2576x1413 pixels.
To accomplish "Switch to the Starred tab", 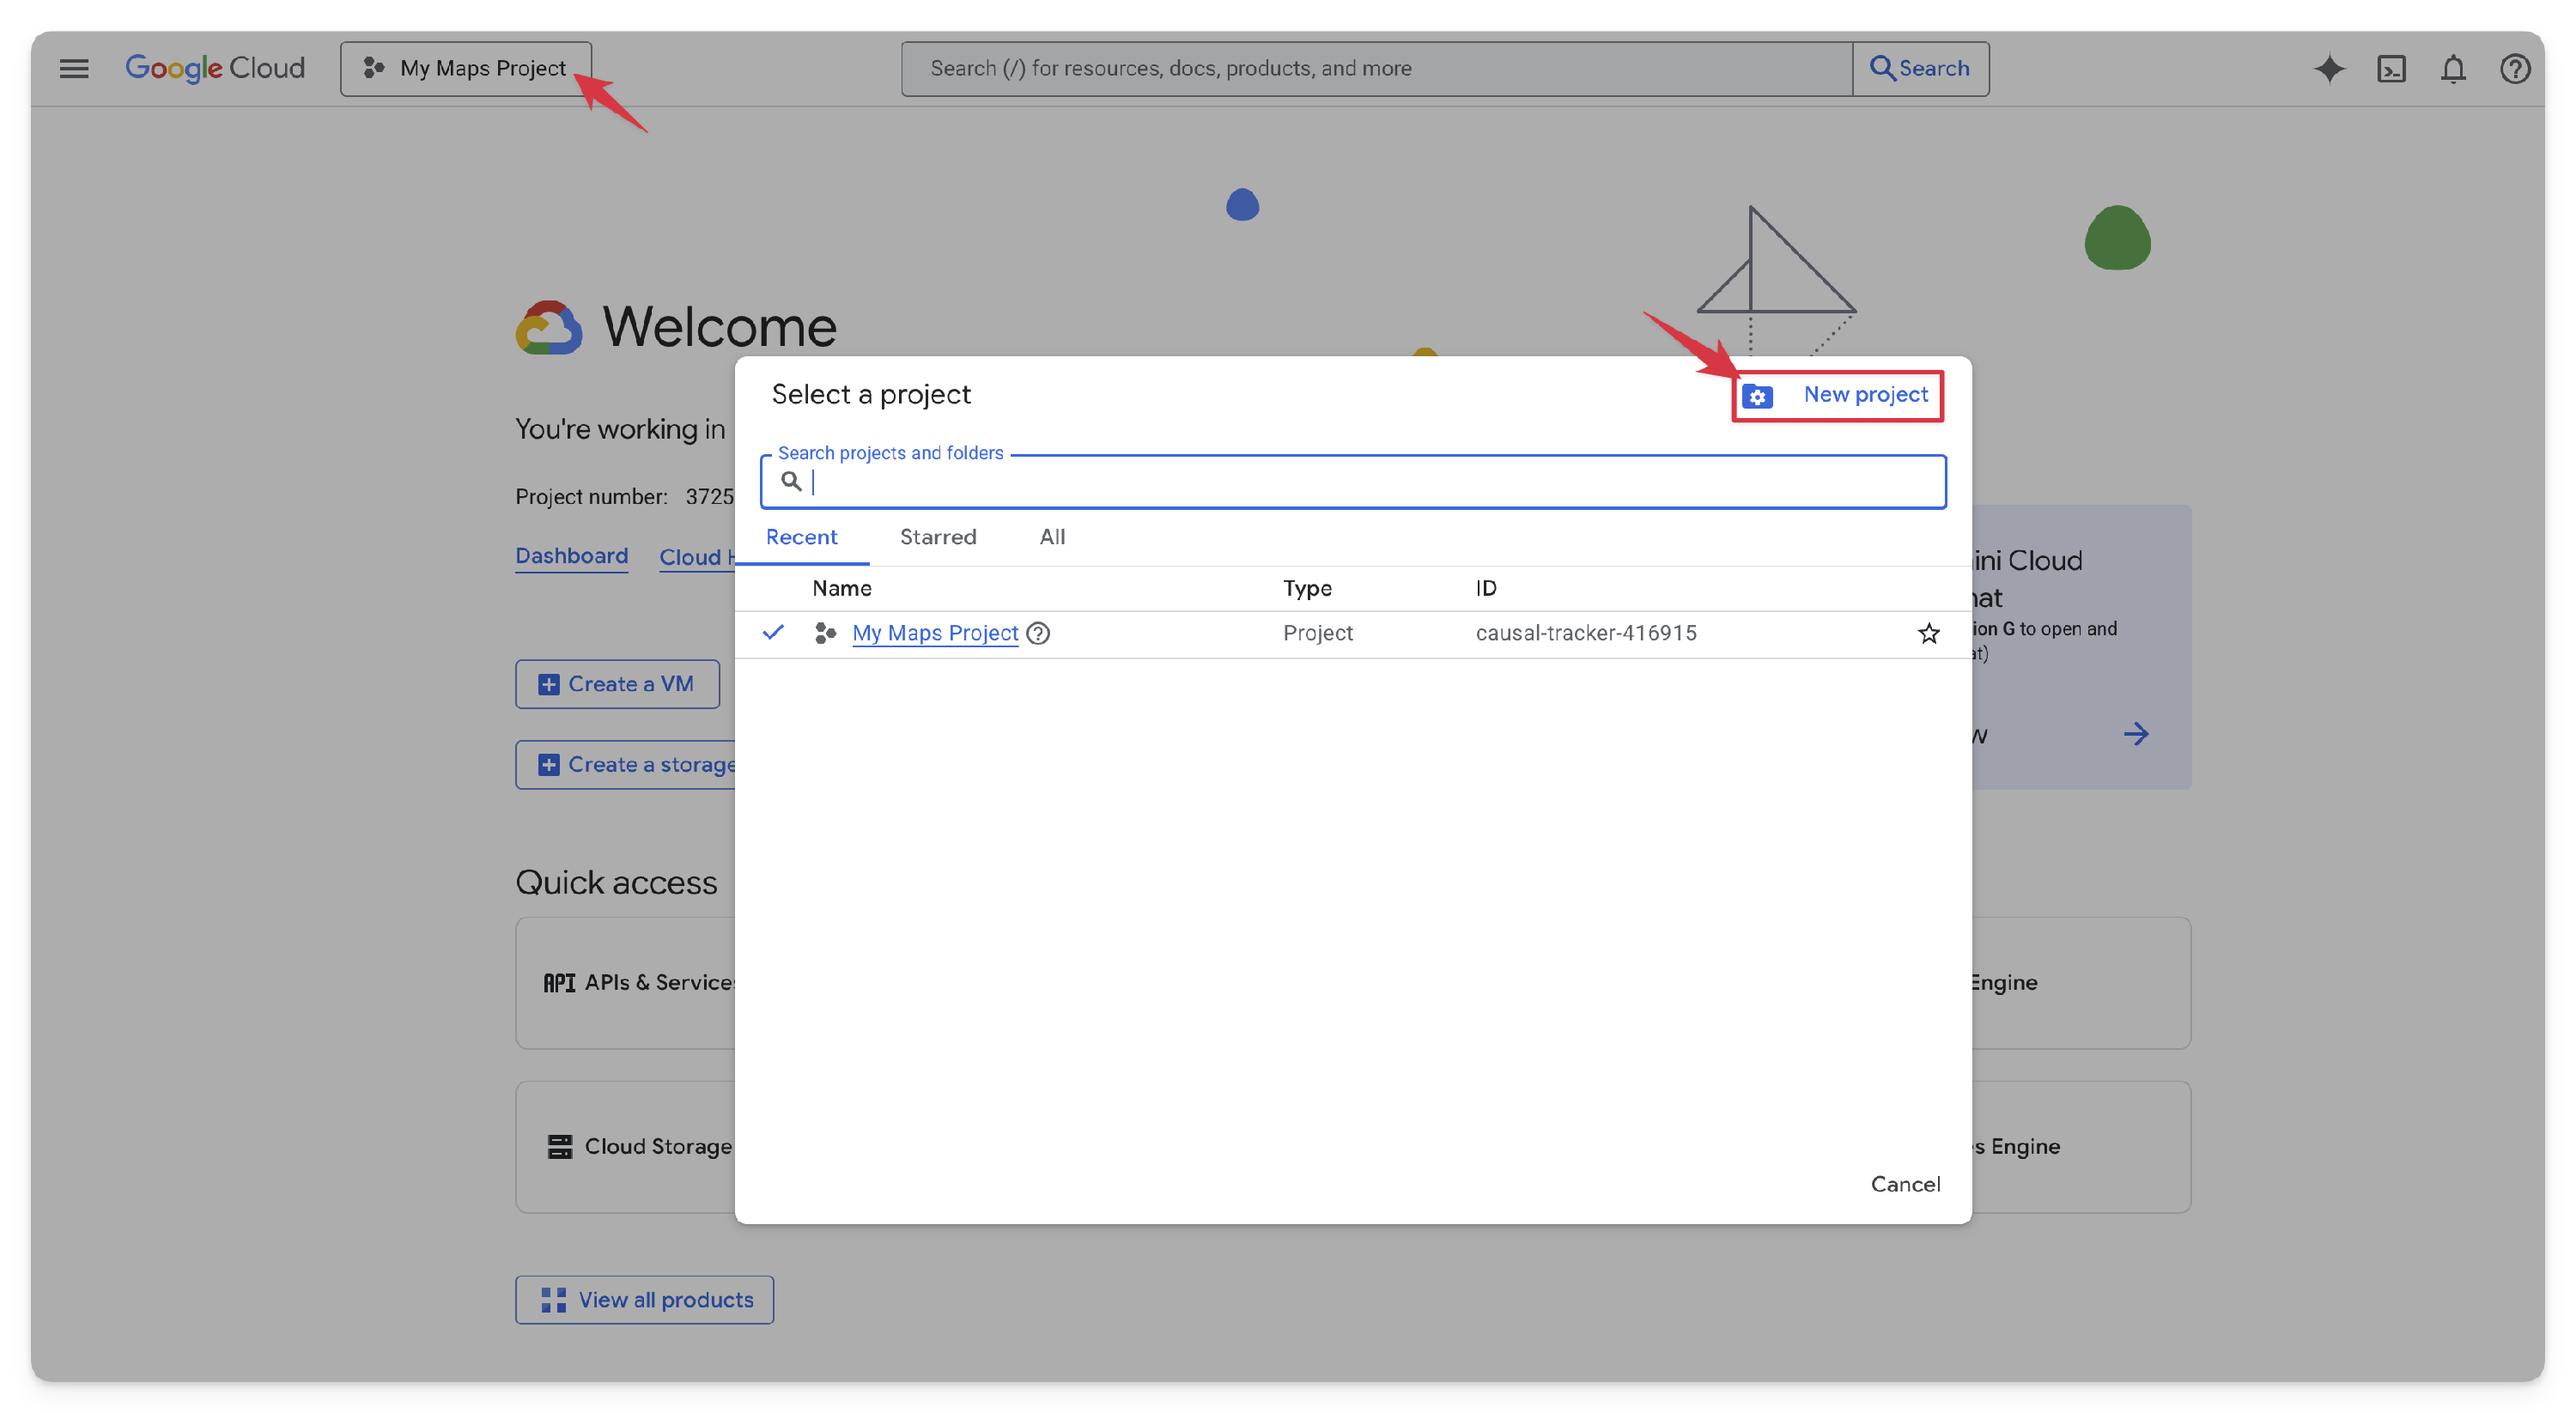I will (x=937, y=537).
